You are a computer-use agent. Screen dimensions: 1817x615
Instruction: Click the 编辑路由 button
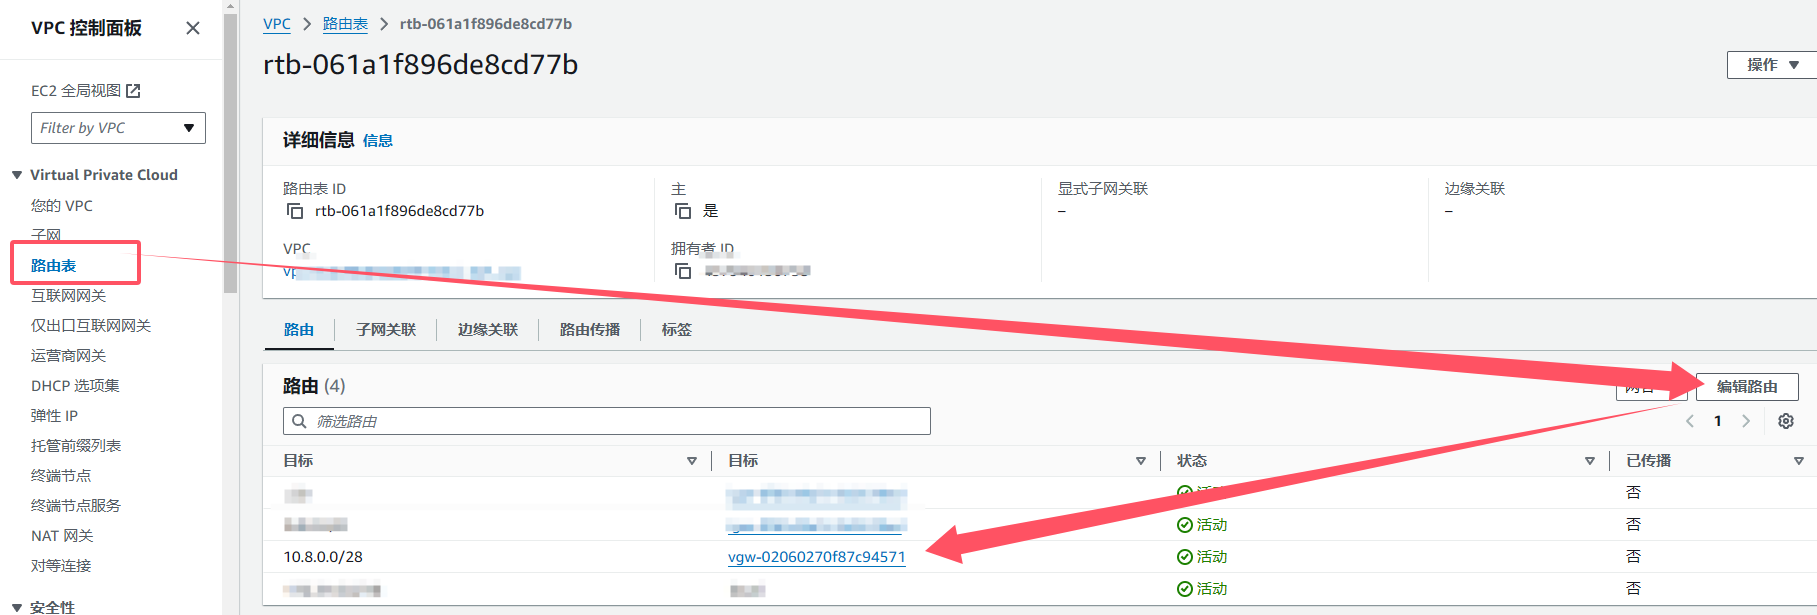1747,387
